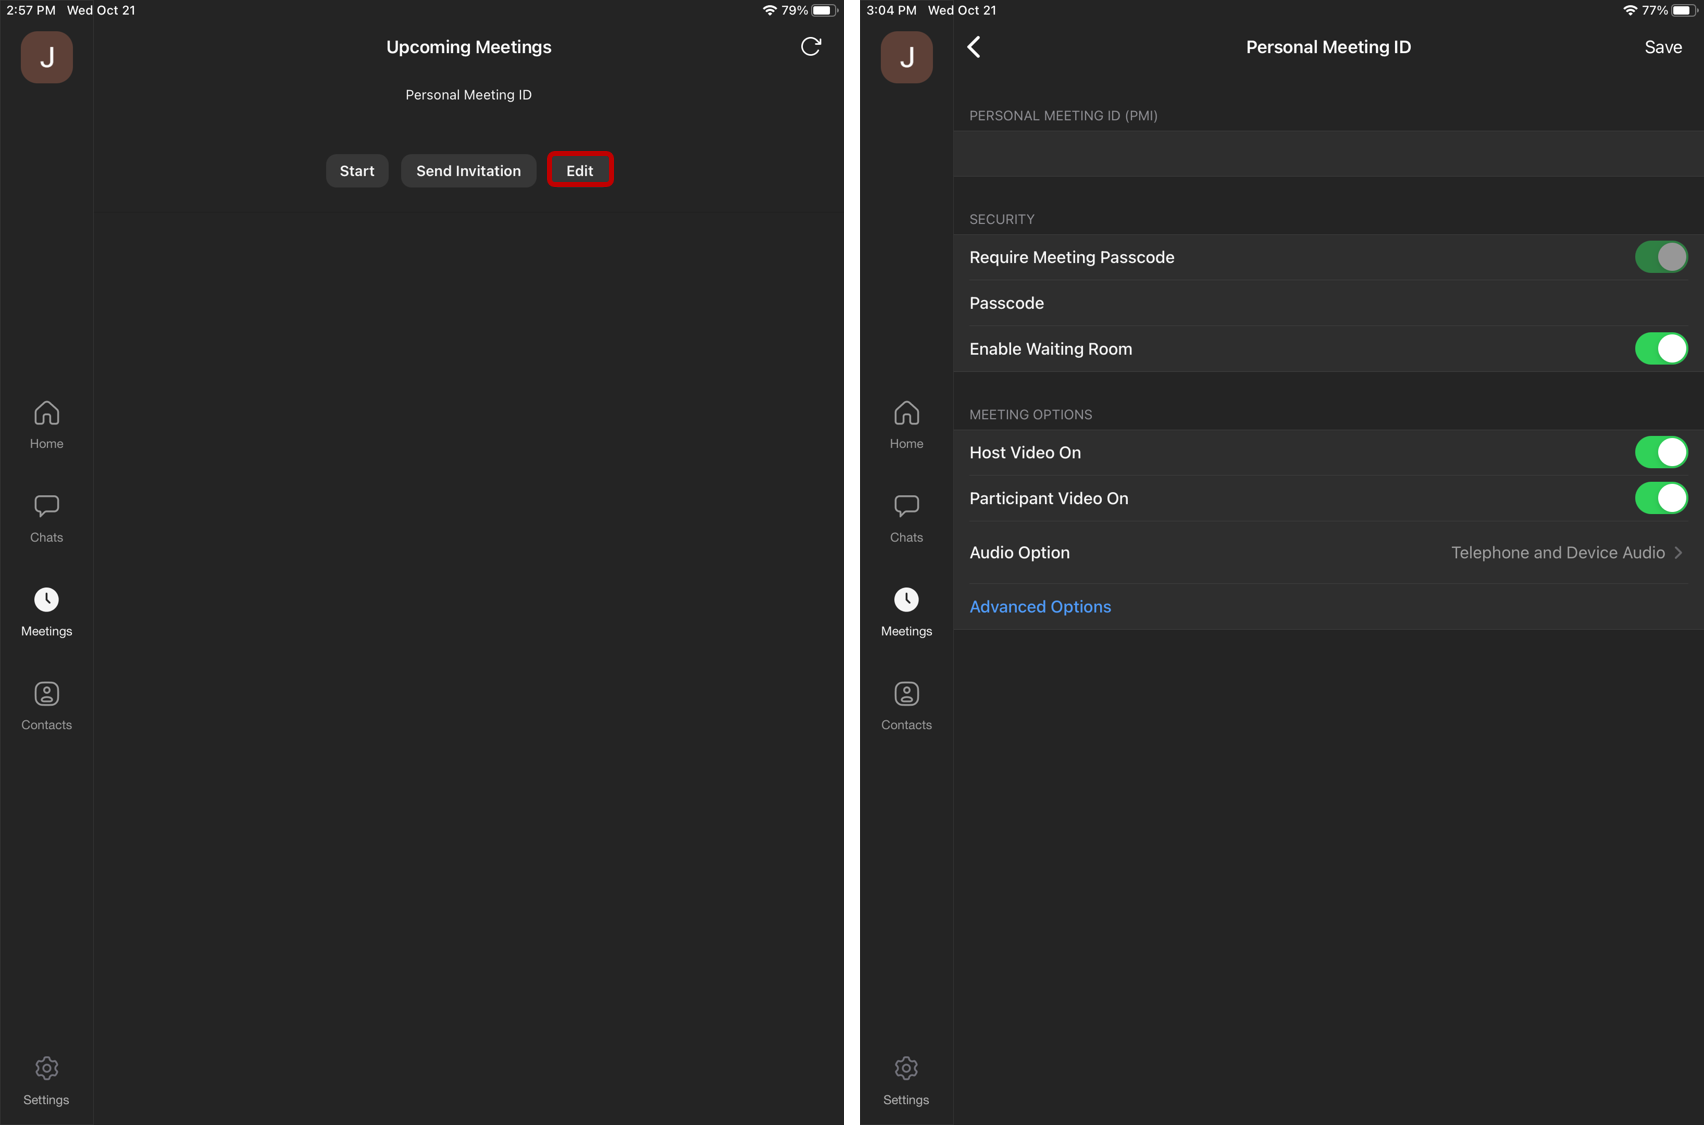Open Chats in the left screen sidebar

pyautogui.click(x=46, y=519)
